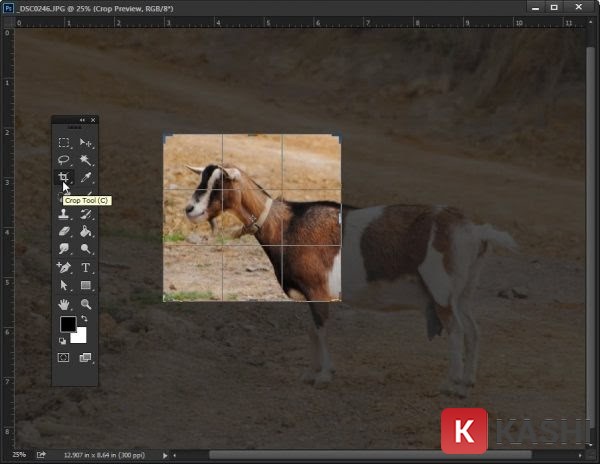Screen dimensions: 600x464
Task: Open the black foreground color picker
Action: click(x=68, y=324)
